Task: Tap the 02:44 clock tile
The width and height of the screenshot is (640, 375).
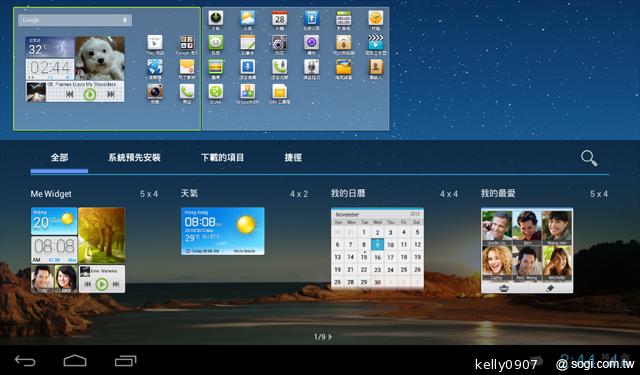Action: coord(50,69)
